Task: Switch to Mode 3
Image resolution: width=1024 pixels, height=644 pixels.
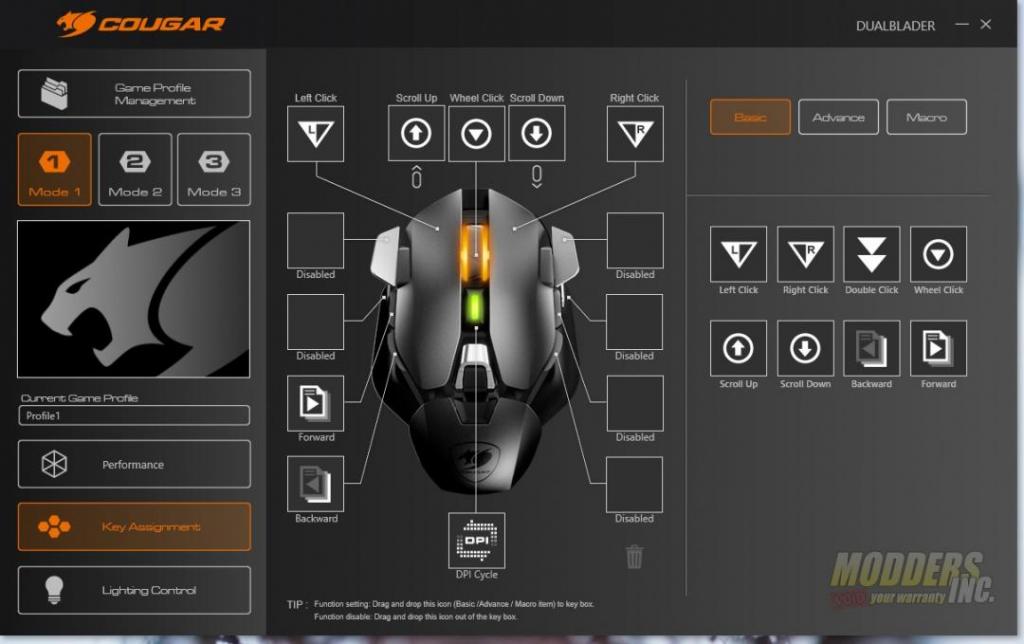Action: [x=214, y=170]
